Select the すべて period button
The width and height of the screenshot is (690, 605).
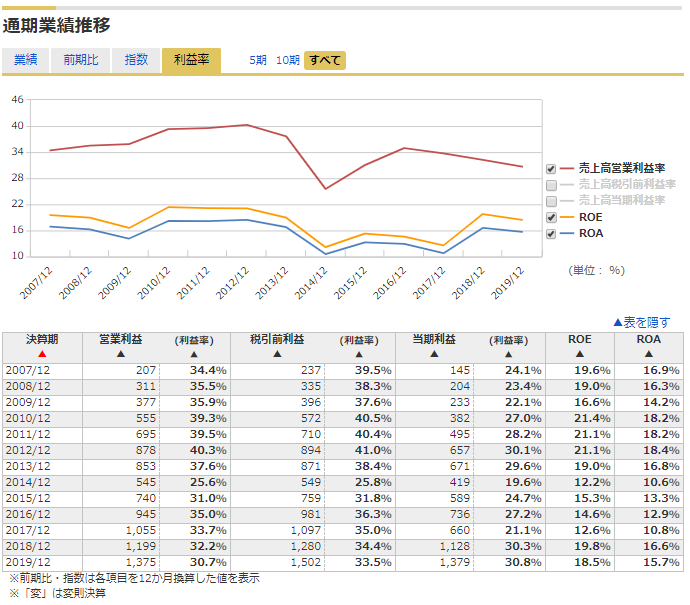click(x=325, y=60)
